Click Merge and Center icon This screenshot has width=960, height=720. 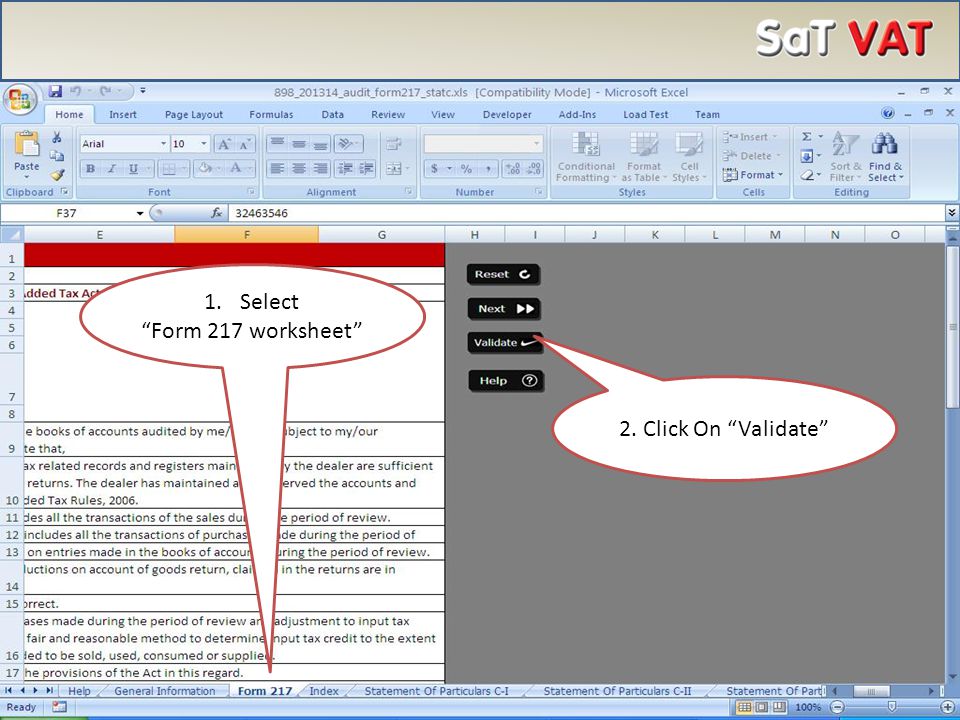393,168
